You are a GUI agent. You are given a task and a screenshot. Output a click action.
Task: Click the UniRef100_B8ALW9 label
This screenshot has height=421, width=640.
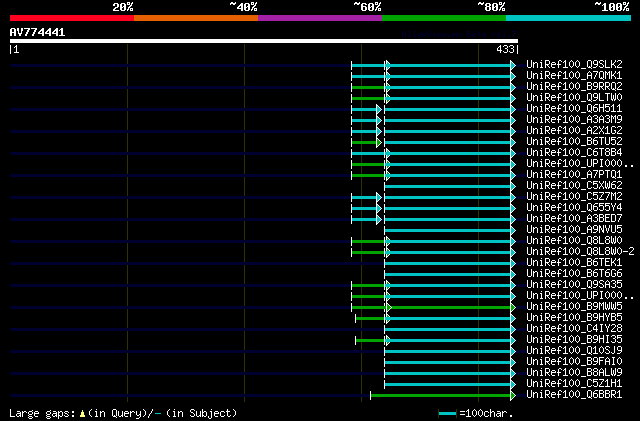574,373
